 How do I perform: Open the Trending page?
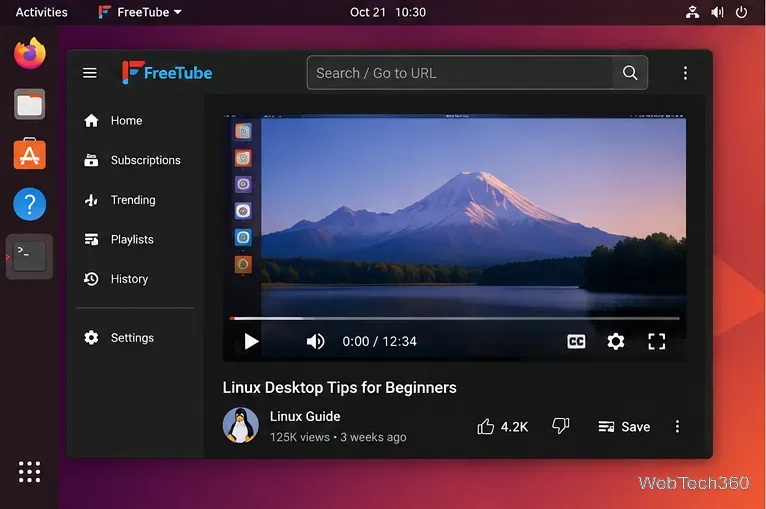click(x=120, y=200)
